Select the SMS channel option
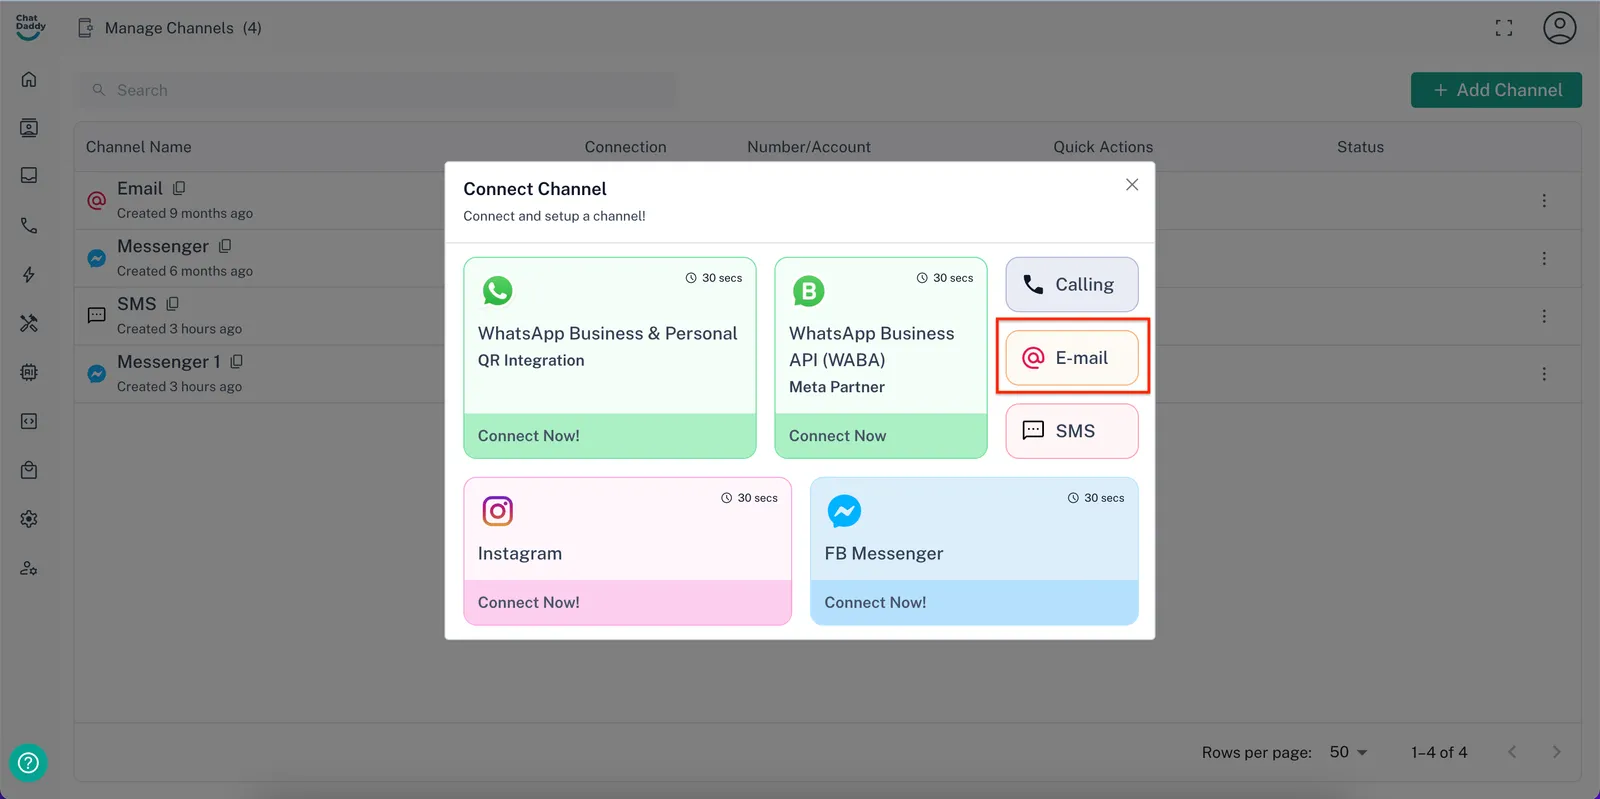This screenshot has width=1600, height=799. (x=1071, y=431)
